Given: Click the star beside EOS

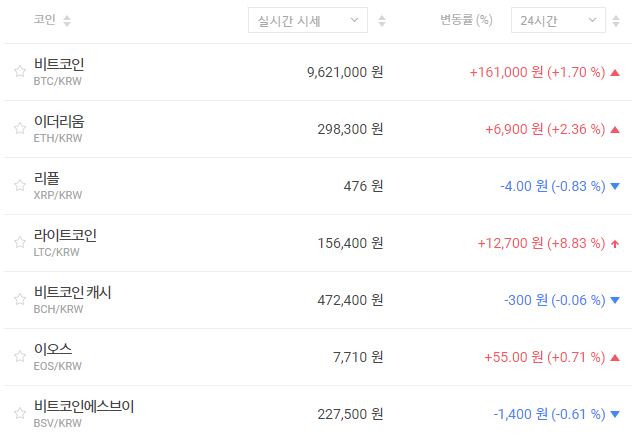Looking at the screenshot, I should [x=19, y=356].
